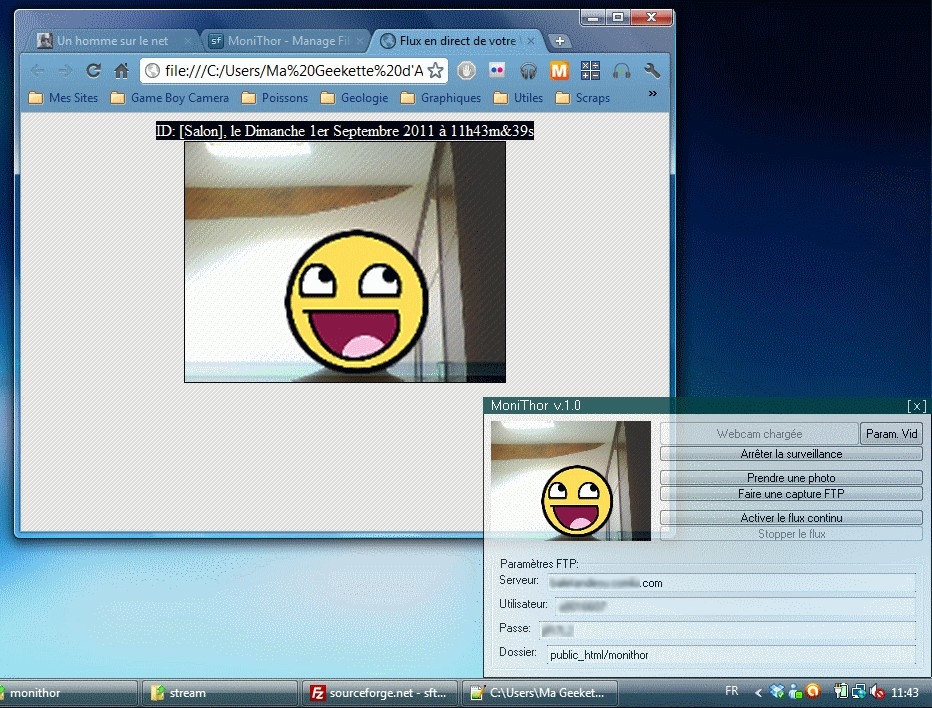Open the Scraps bookmark folder

click(x=582, y=97)
